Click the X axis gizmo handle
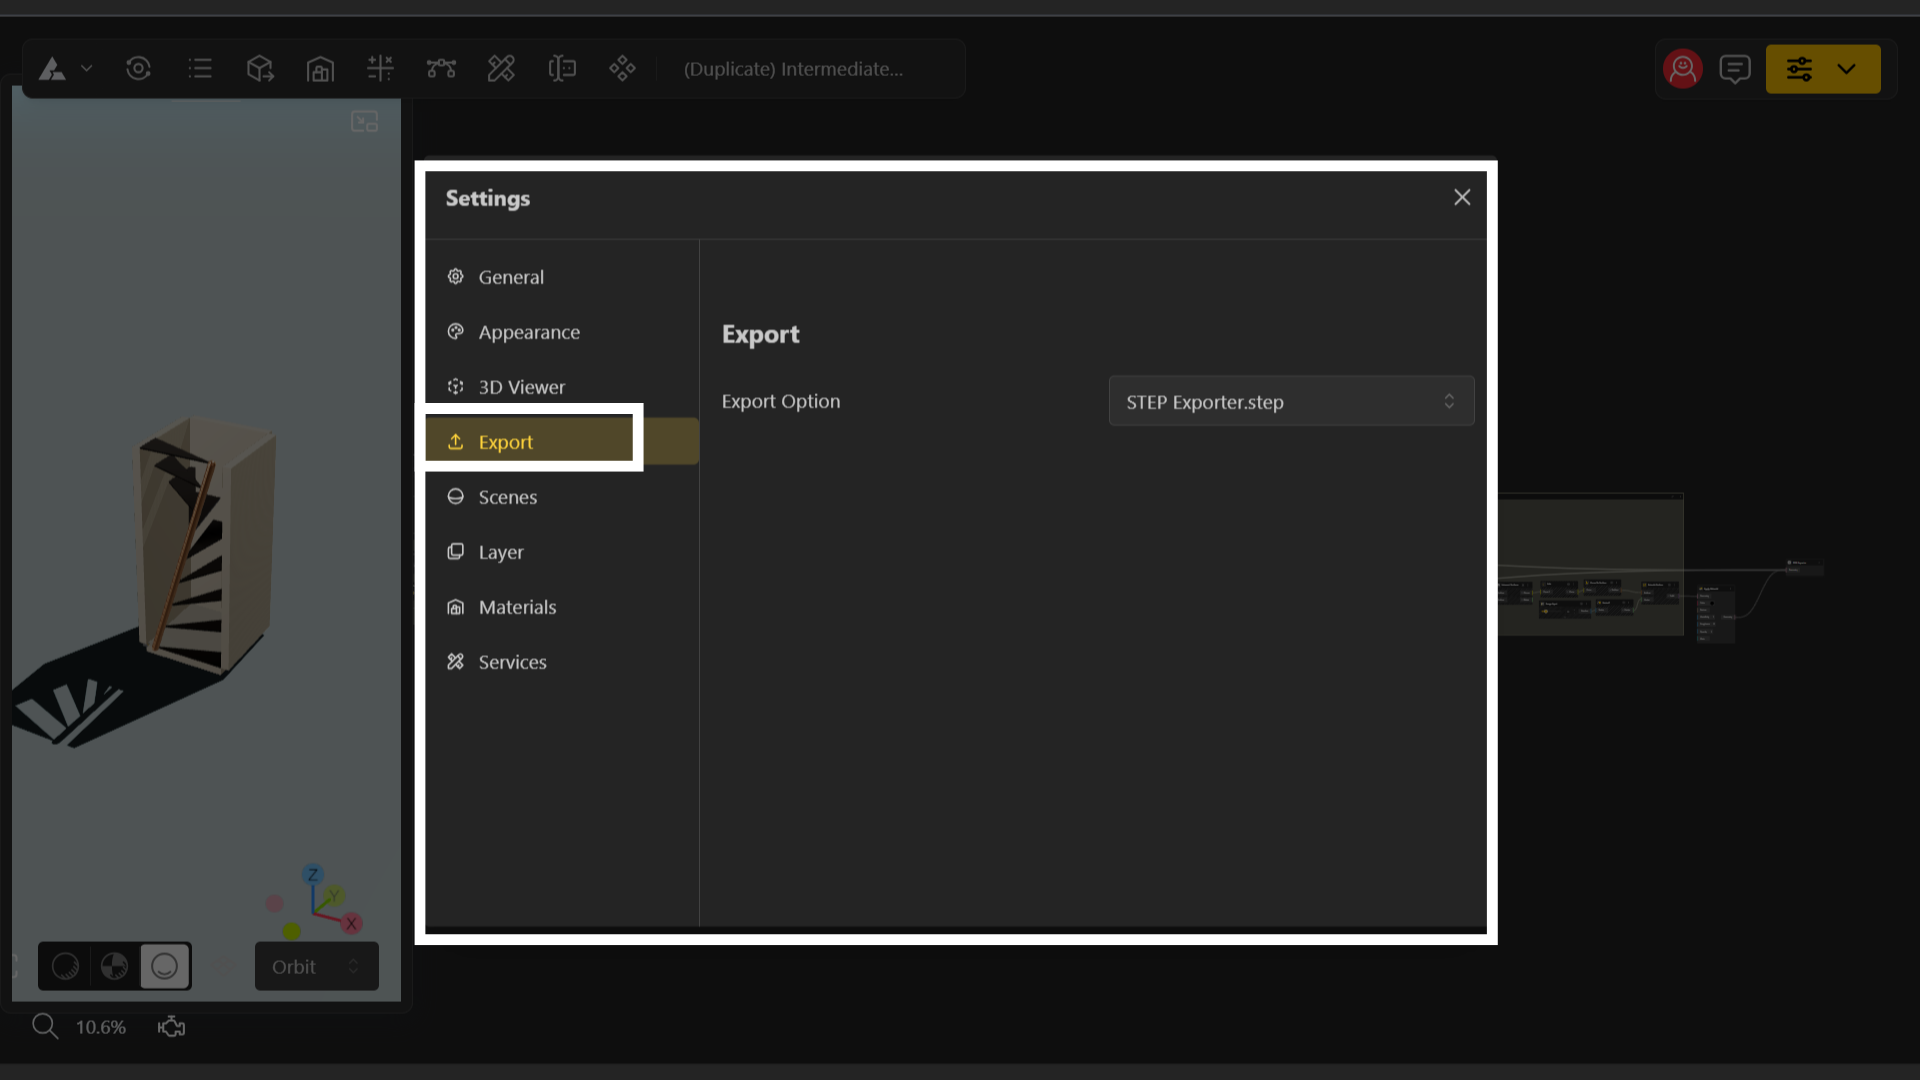The image size is (1920, 1080). (351, 924)
